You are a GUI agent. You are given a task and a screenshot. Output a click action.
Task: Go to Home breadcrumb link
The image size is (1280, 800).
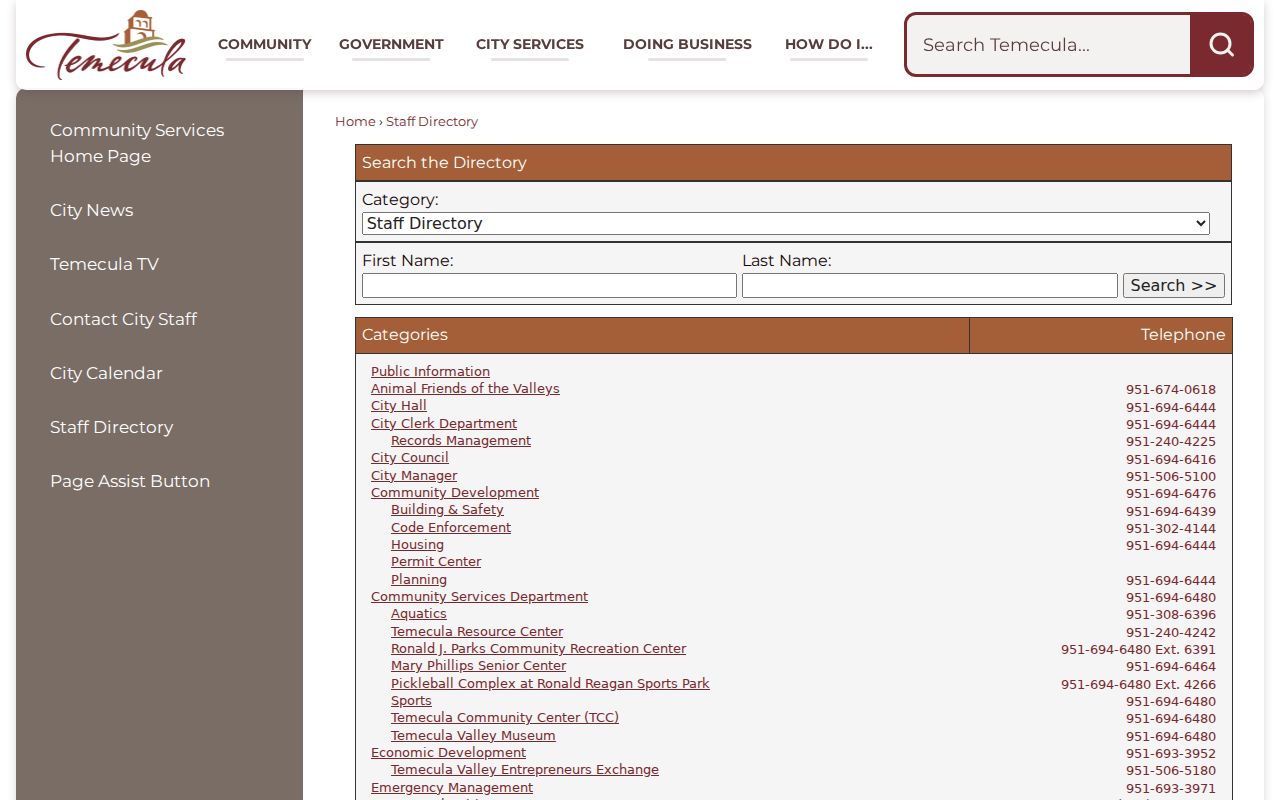click(355, 121)
